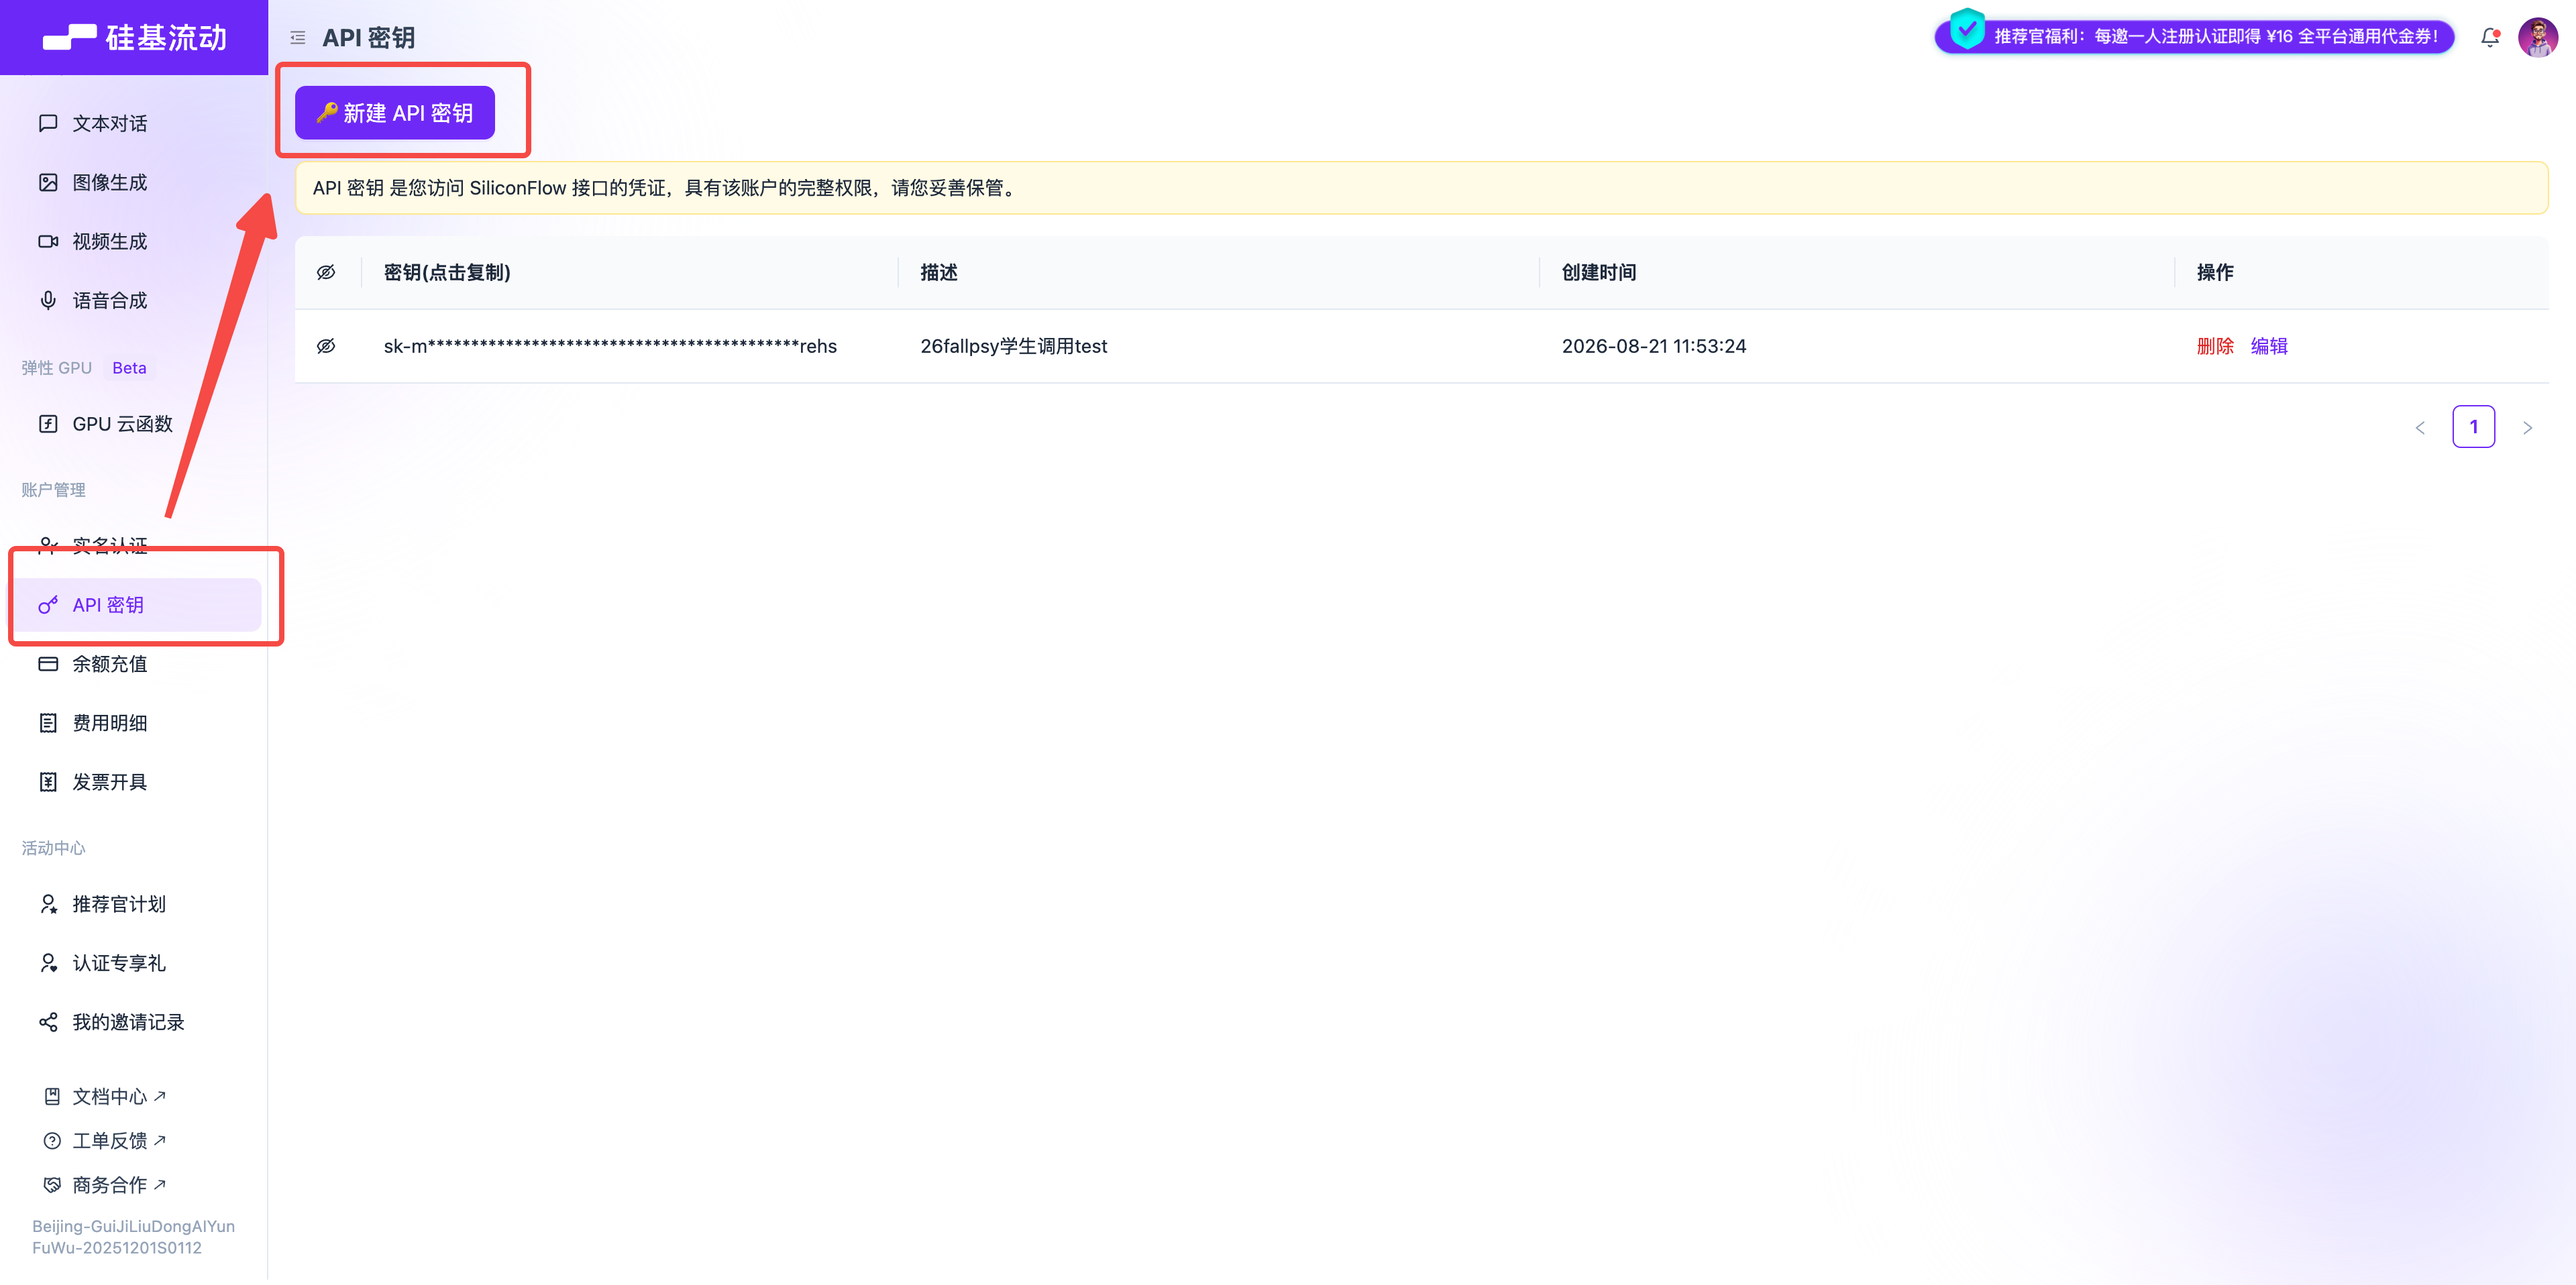This screenshot has height=1285, width=2576.
Task: Go to 余额充值 page
Action: click(x=109, y=664)
